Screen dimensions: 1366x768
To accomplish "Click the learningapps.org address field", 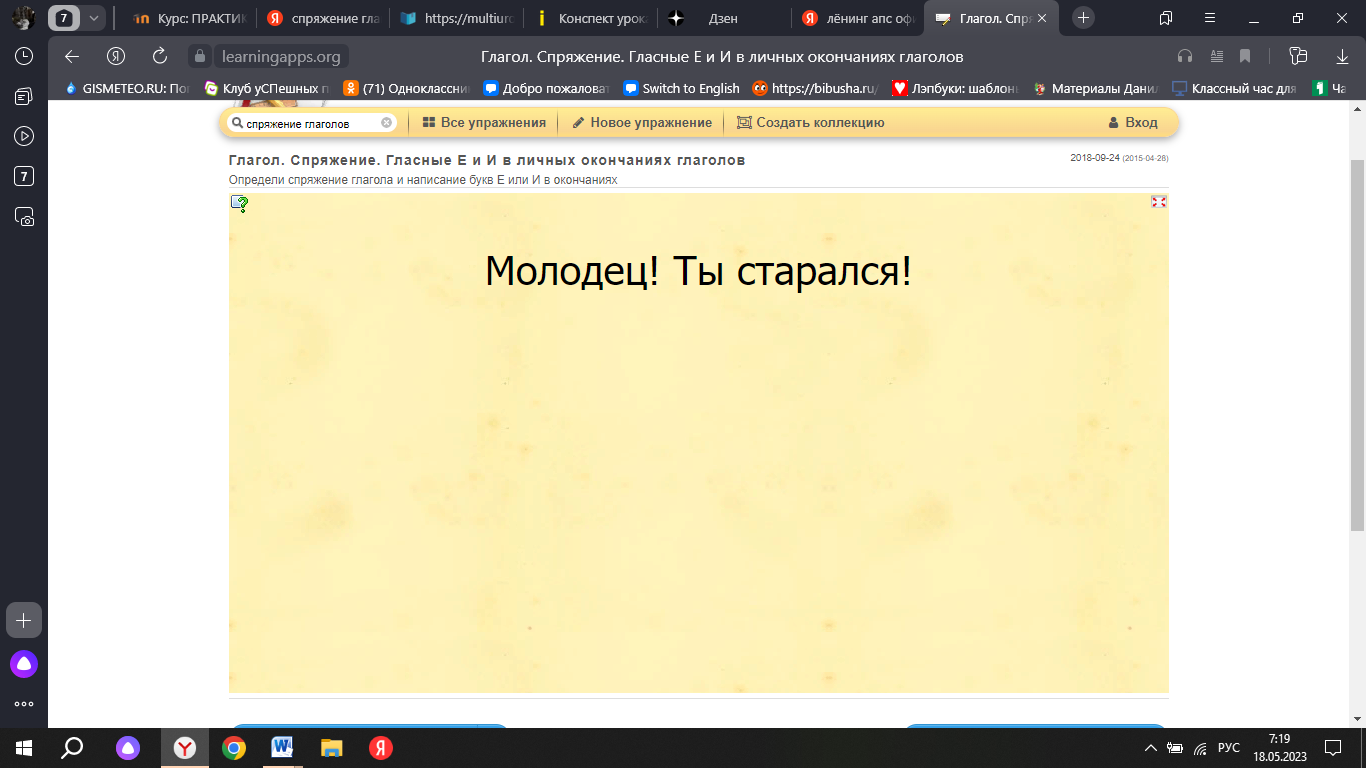I will [279, 57].
